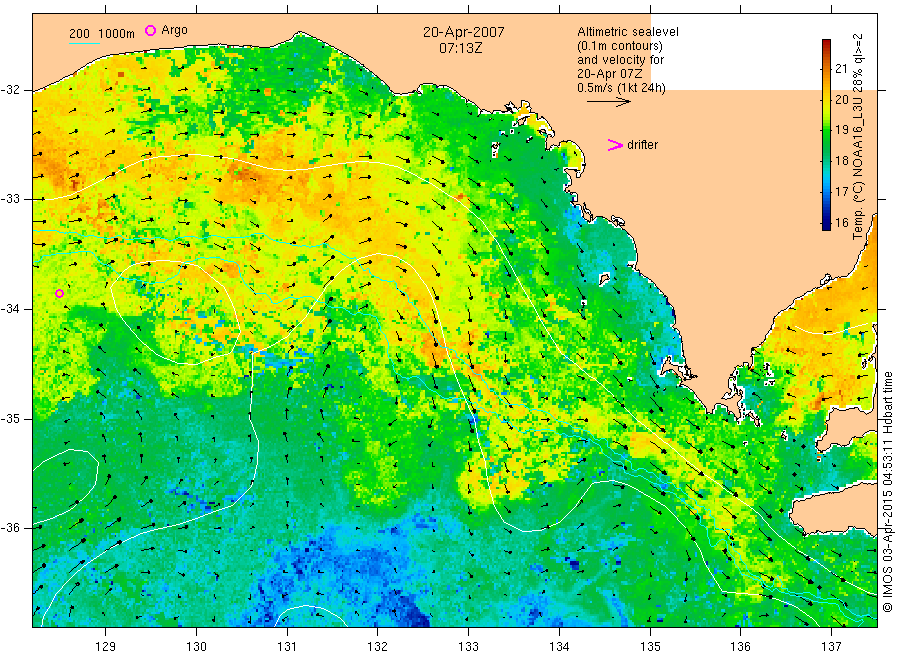Click the longitude label '135'
This screenshot has height=660, width=900.
(650, 647)
